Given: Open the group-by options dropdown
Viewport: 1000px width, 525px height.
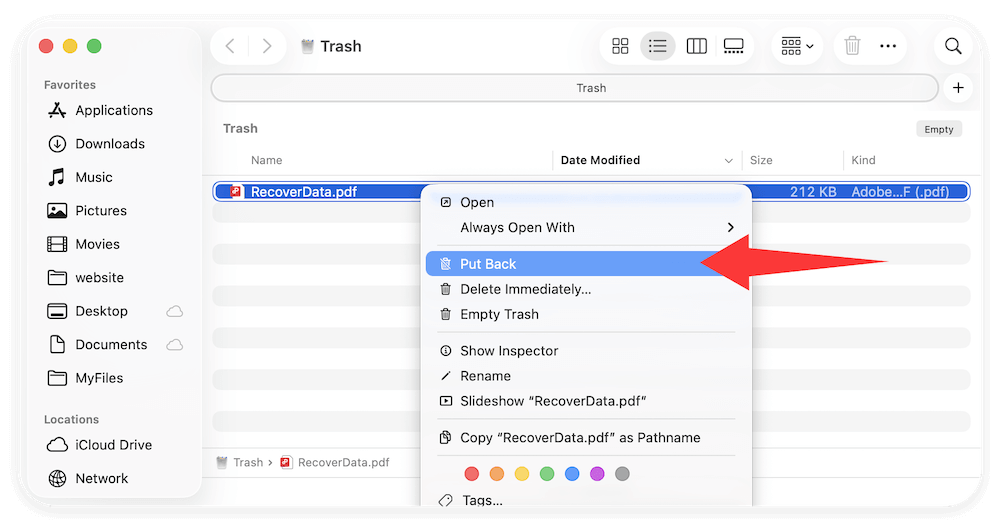Looking at the screenshot, I should (797, 46).
